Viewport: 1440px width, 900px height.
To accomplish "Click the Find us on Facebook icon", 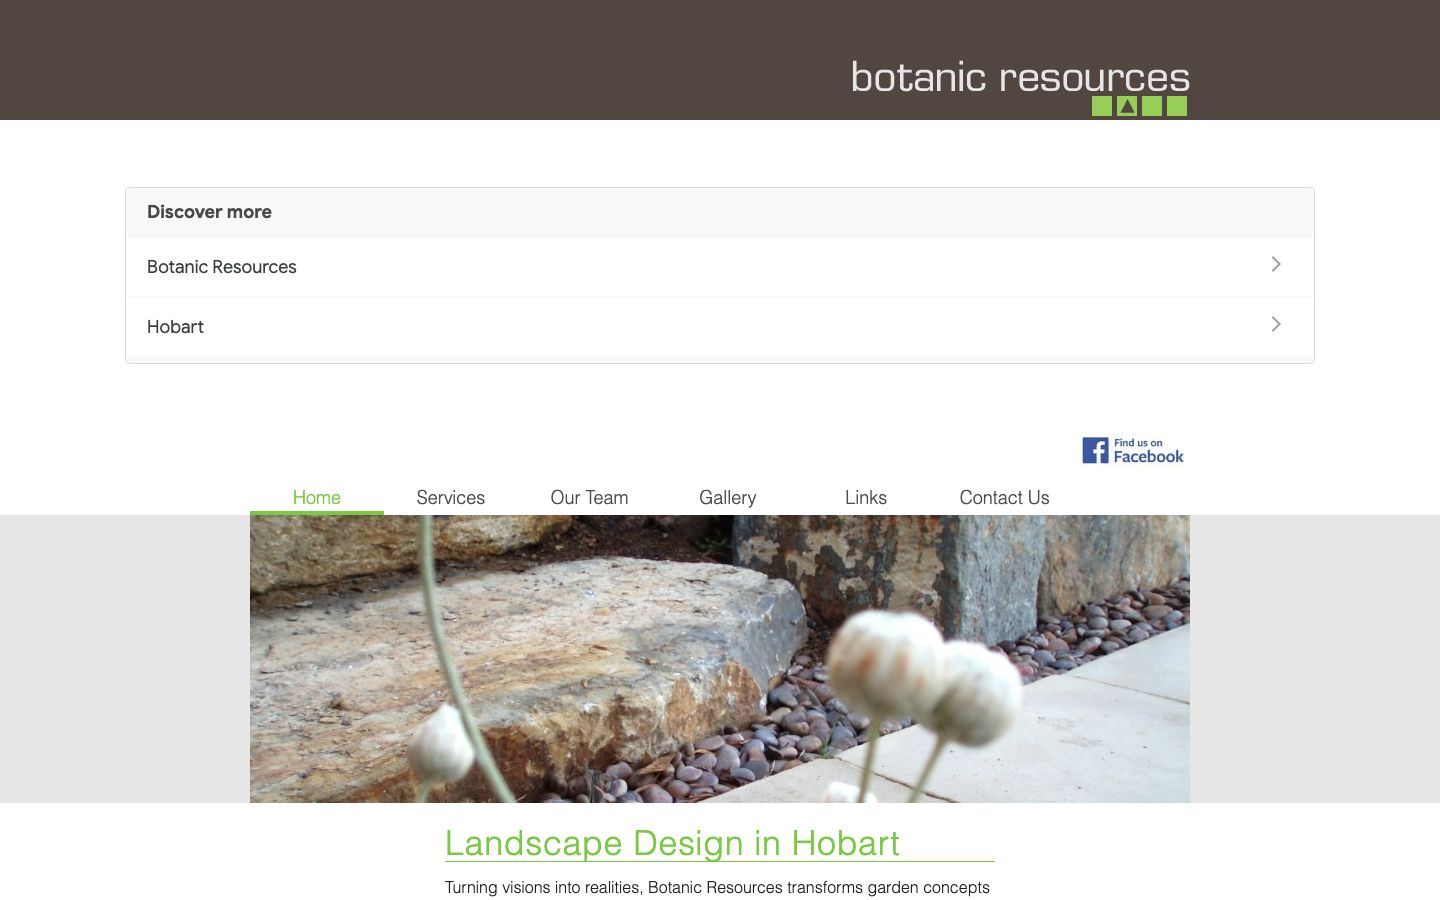I will pos(1131,450).
